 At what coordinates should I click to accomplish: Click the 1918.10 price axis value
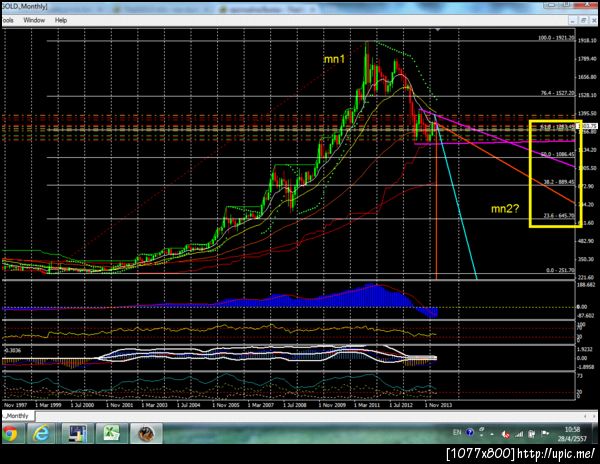click(x=587, y=41)
